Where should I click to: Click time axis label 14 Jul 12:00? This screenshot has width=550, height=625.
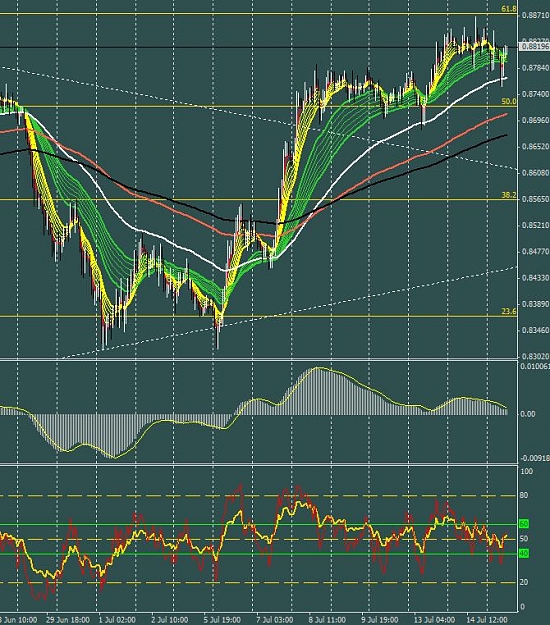[487, 620]
